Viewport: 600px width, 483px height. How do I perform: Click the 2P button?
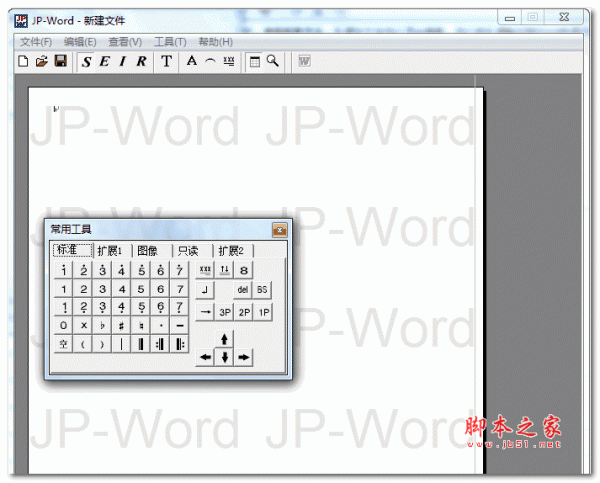point(245,312)
